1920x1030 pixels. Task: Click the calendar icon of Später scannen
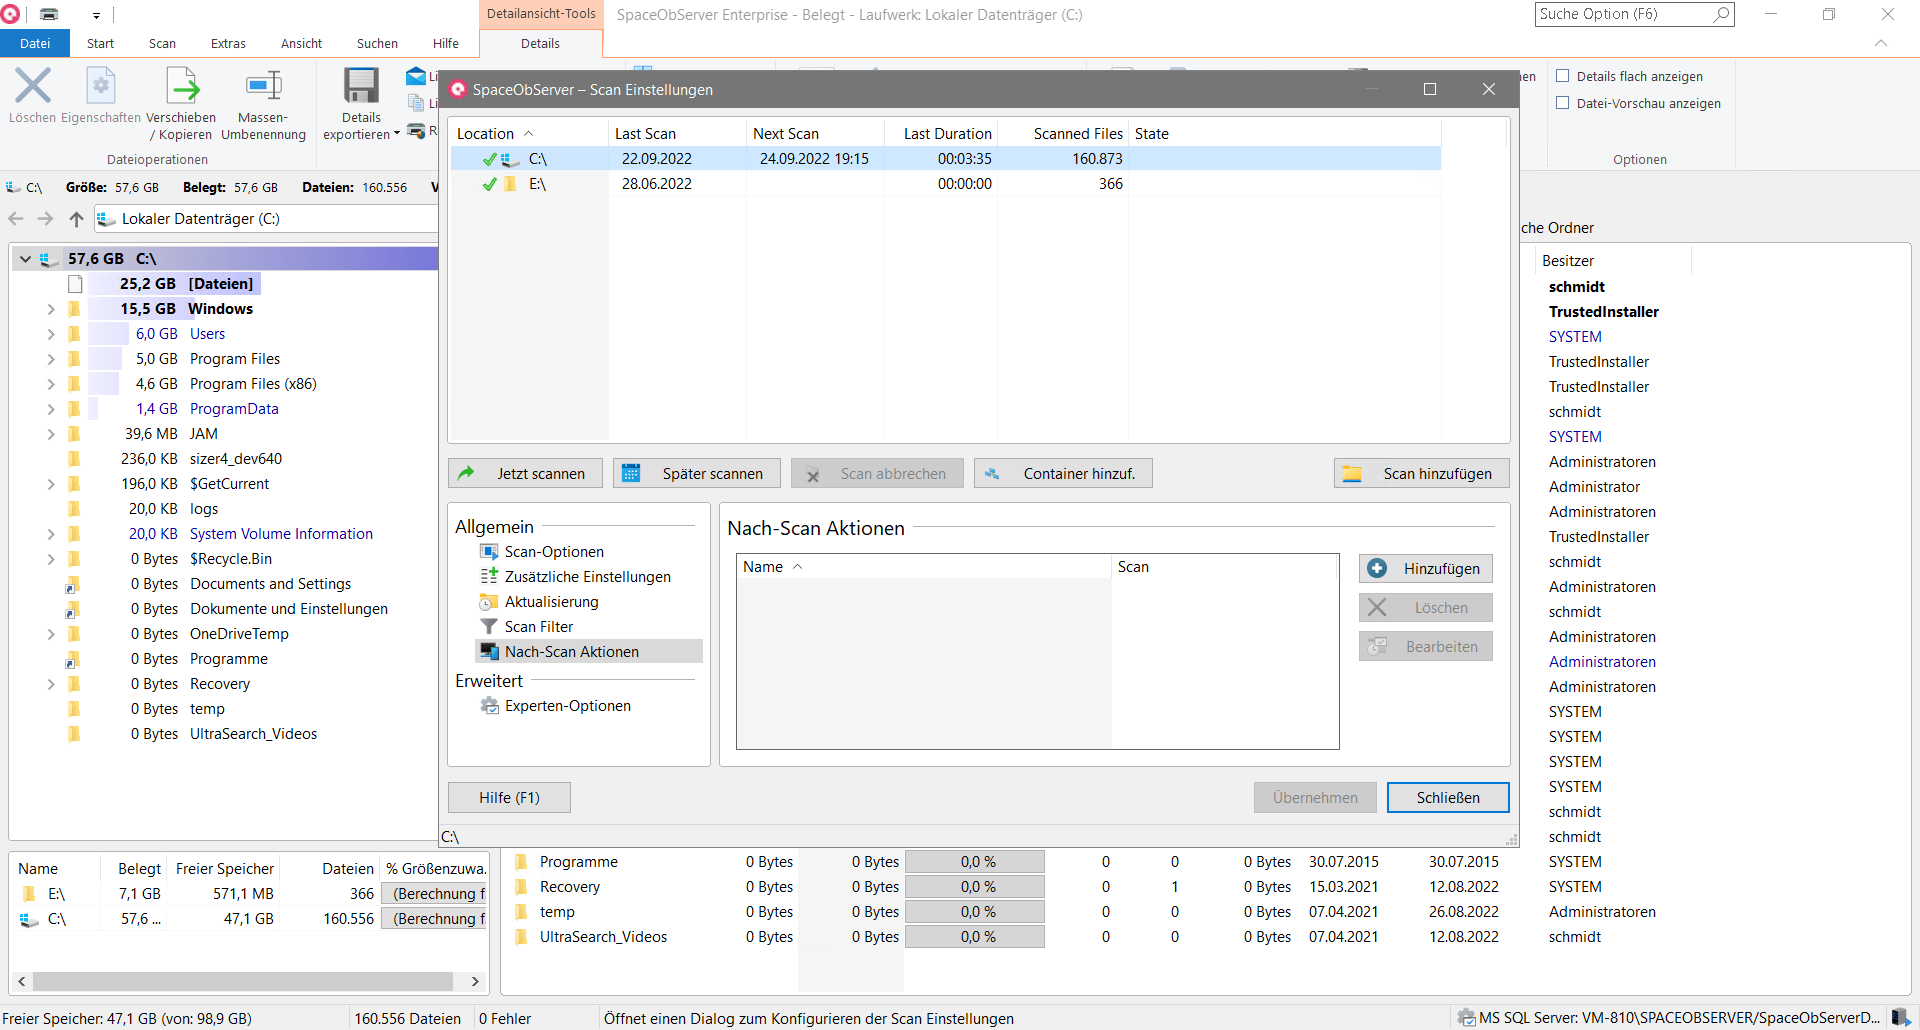[x=631, y=474]
